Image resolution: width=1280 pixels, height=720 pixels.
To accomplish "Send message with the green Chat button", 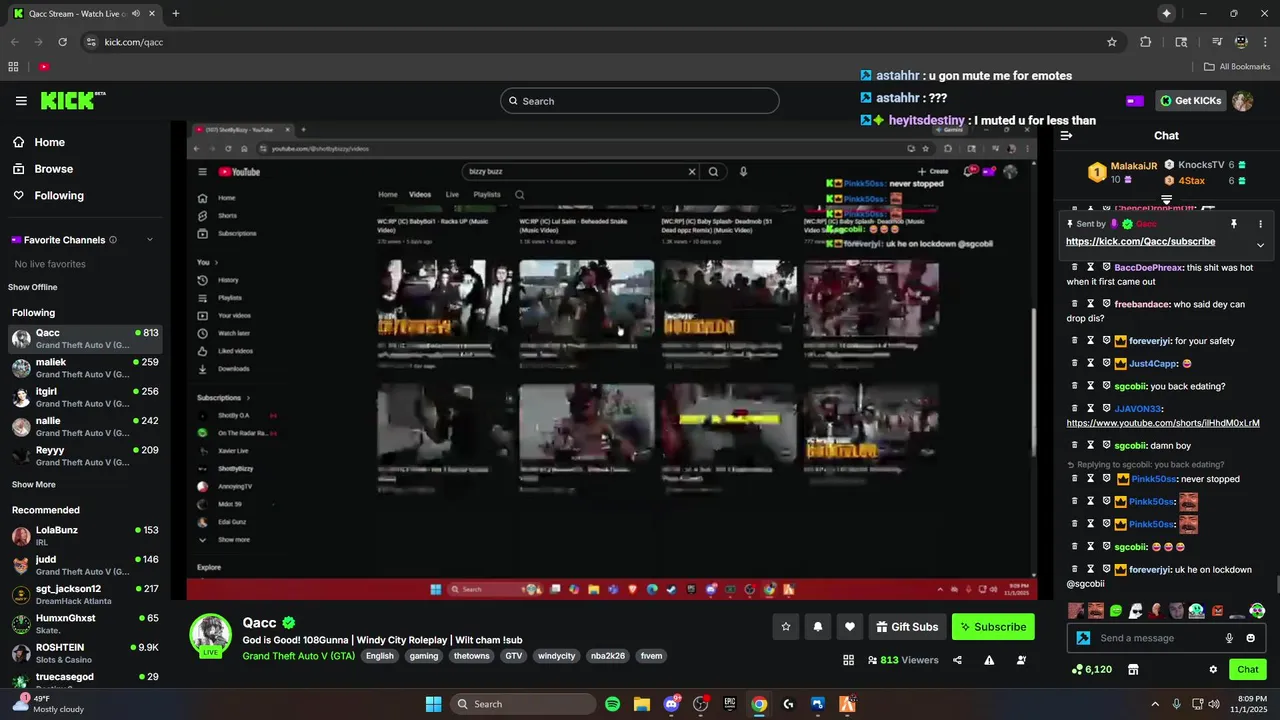I will tap(1248, 669).
